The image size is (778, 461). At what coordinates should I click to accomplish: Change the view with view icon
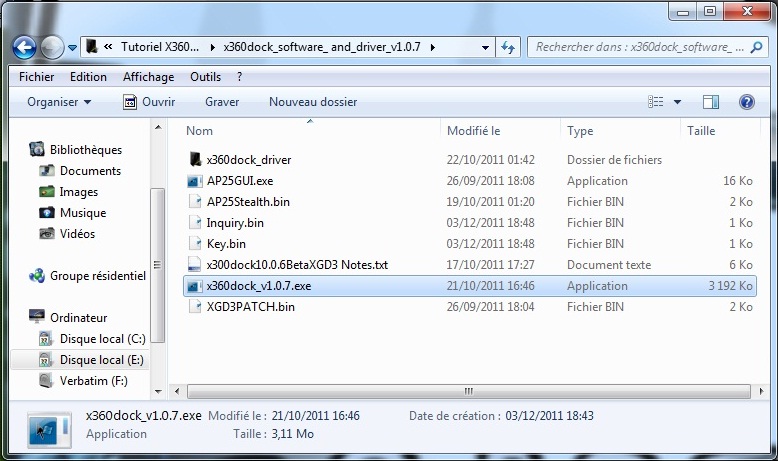[655, 102]
